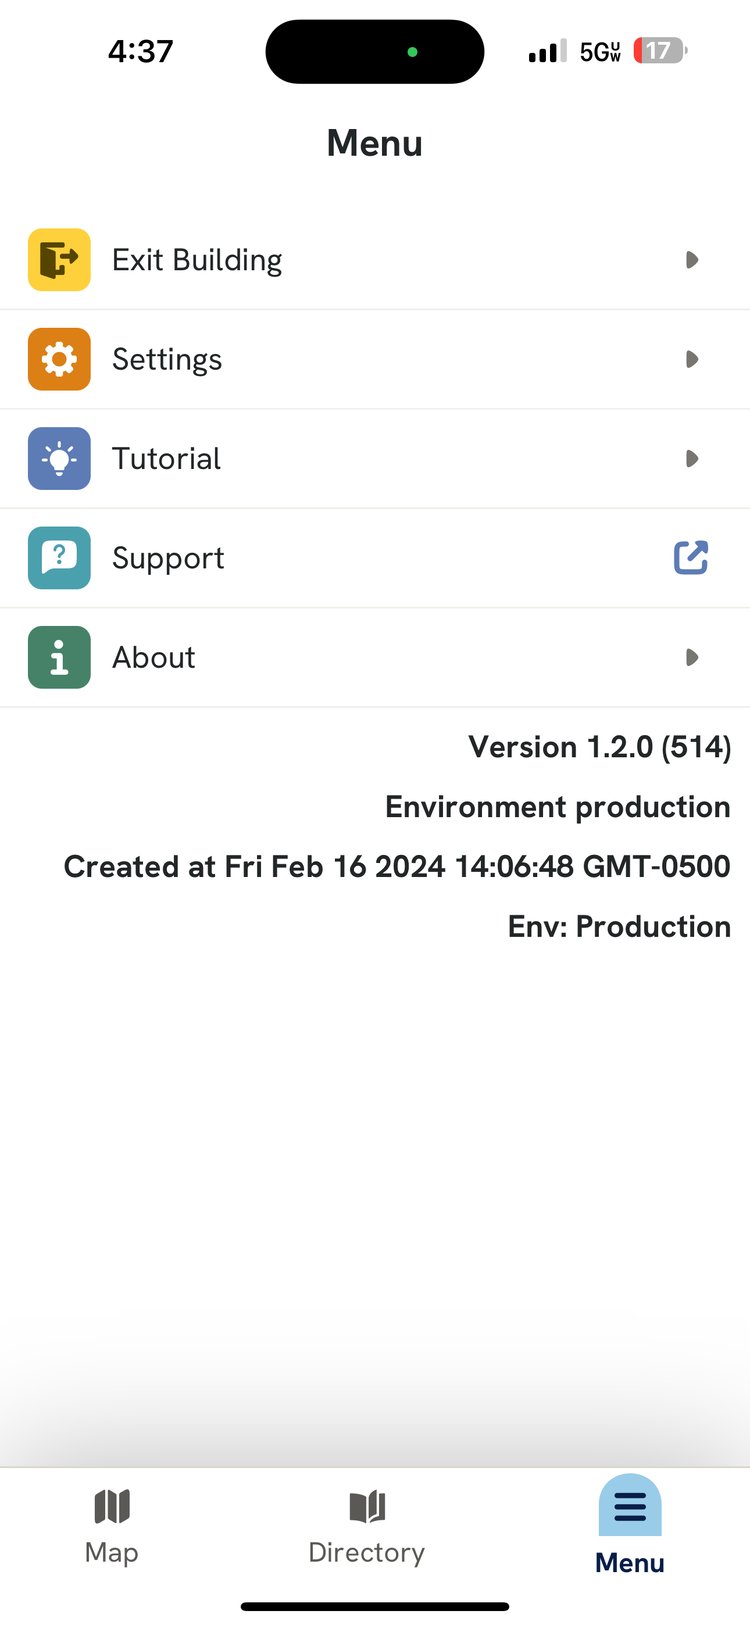The image size is (750, 1625).
Task: Open the Tutorial menu entry text
Action: coord(166,458)
